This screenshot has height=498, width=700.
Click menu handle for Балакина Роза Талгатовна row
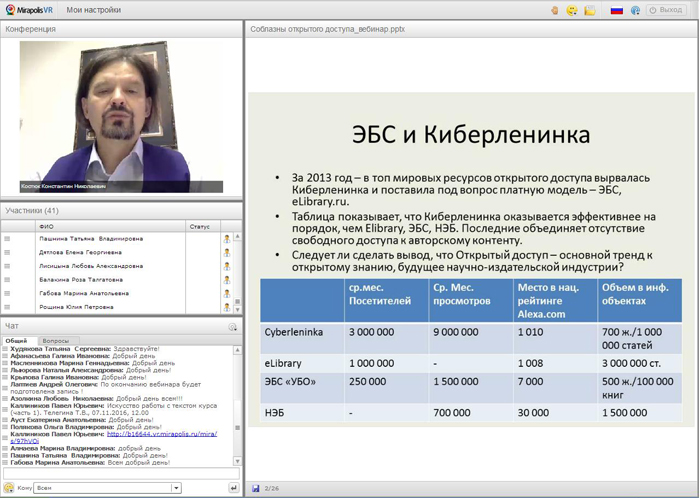[x=7, y=280]
